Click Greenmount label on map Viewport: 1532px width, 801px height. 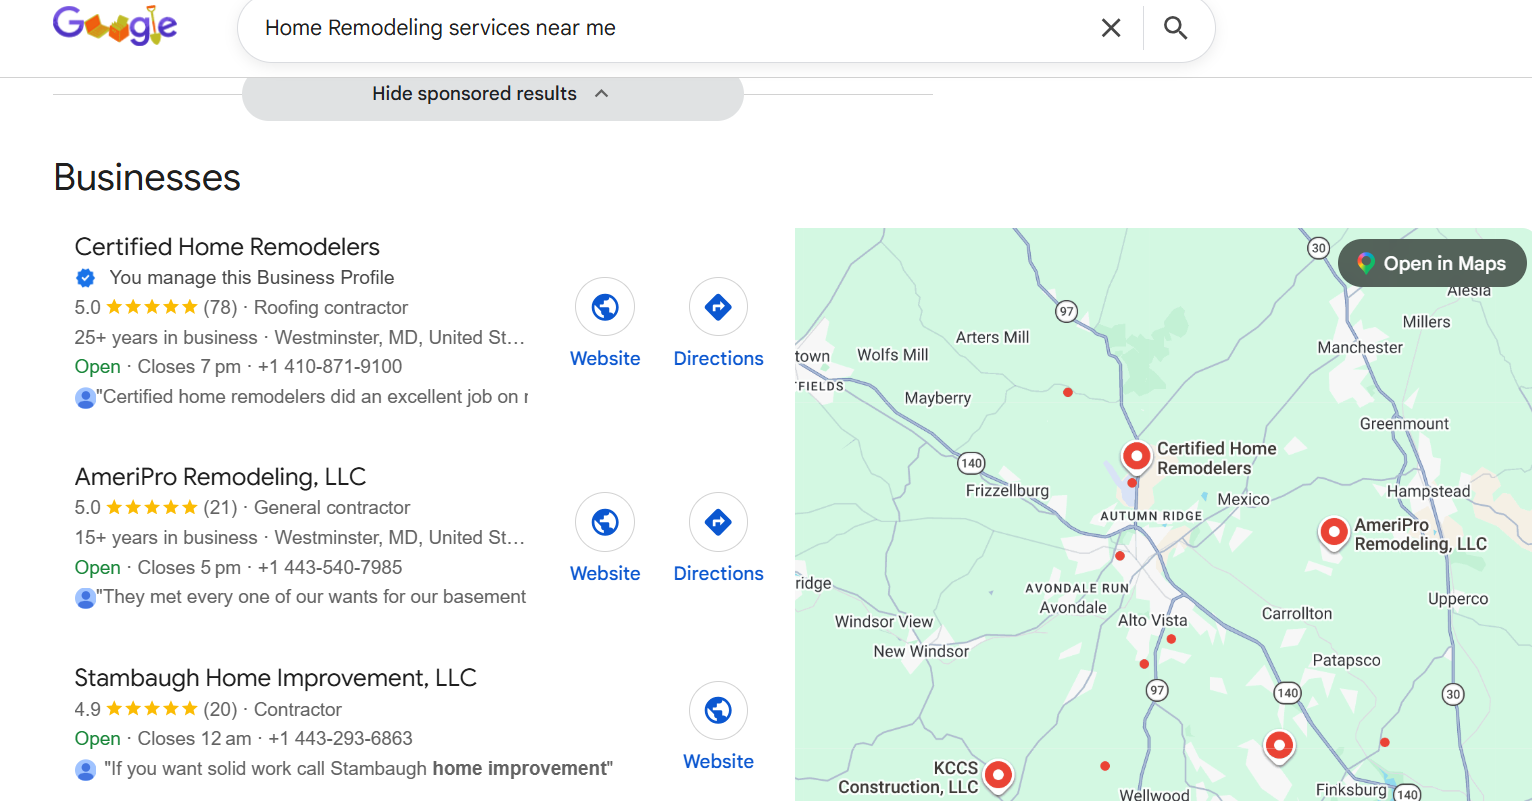tap(1404, 424)
